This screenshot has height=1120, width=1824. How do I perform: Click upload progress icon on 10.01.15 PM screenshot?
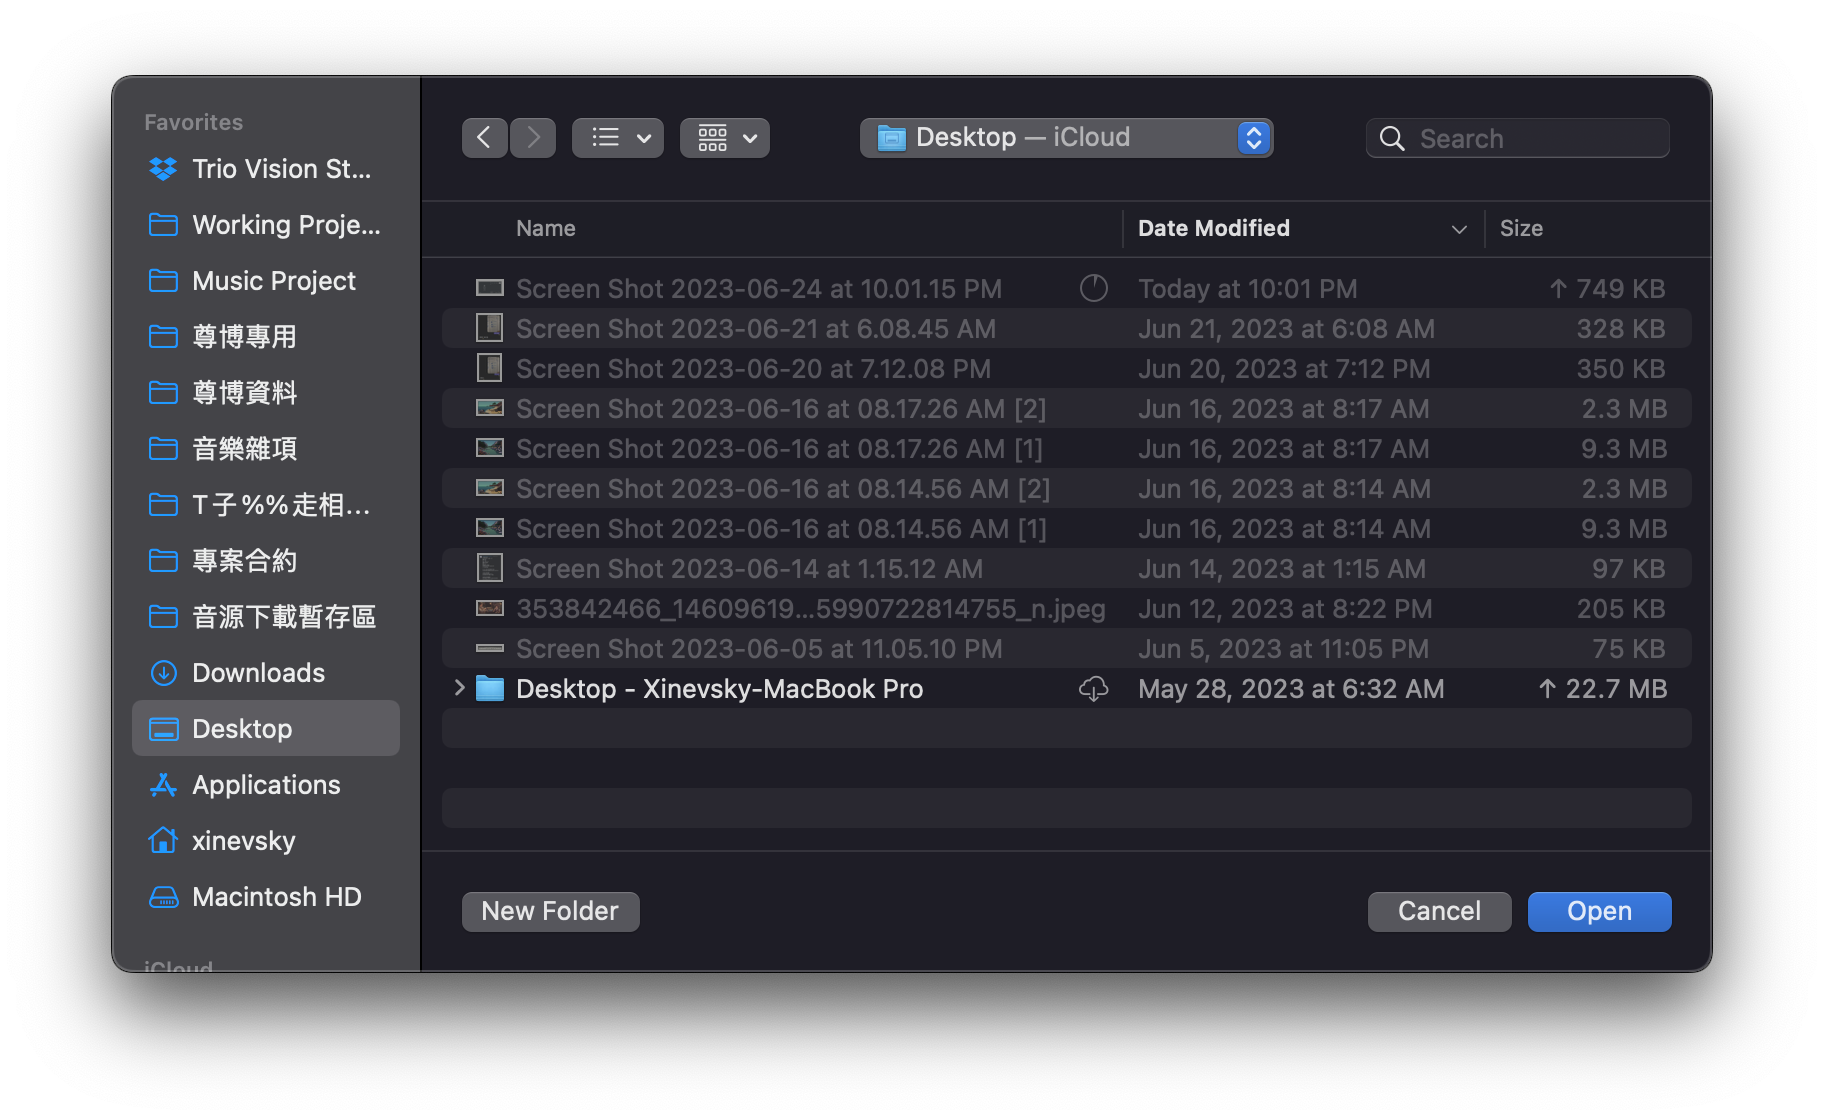click(1094, 288)
